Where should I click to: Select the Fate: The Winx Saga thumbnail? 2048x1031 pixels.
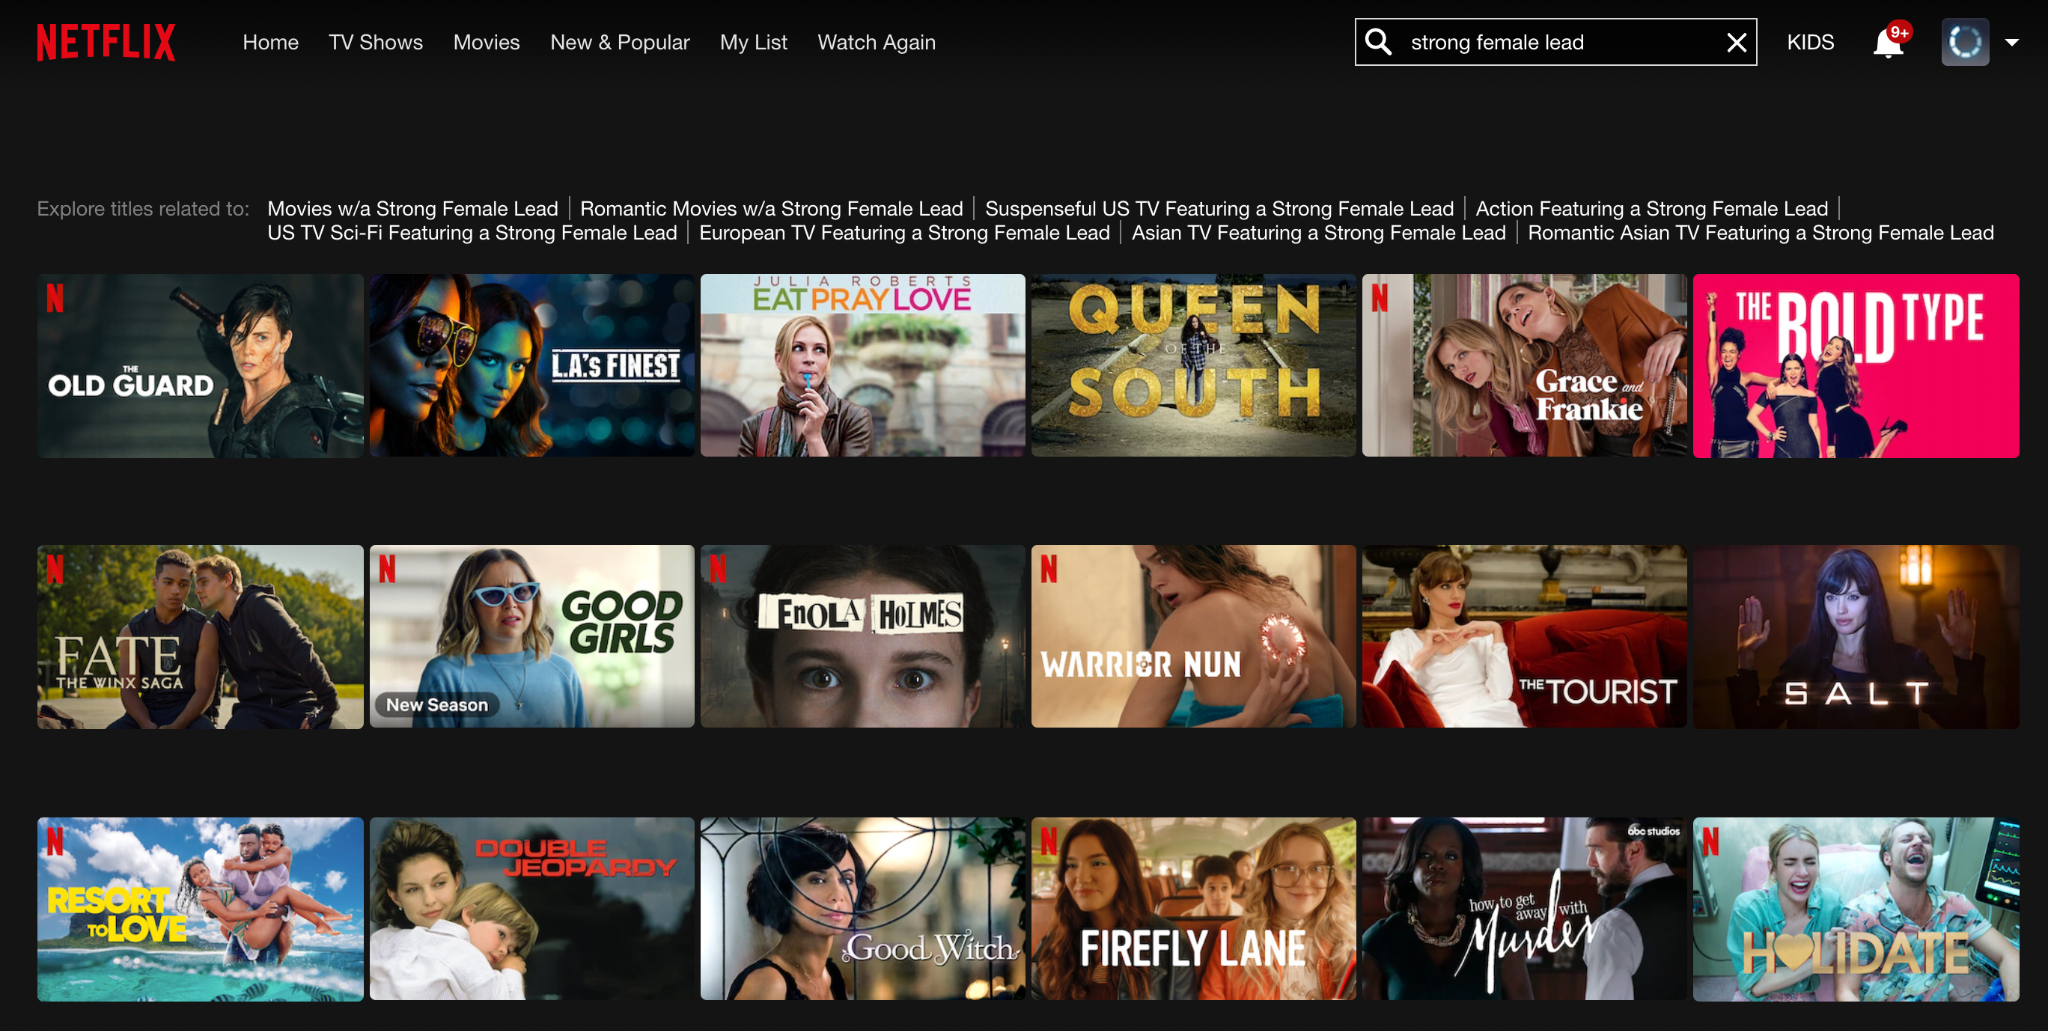(201, 637)
